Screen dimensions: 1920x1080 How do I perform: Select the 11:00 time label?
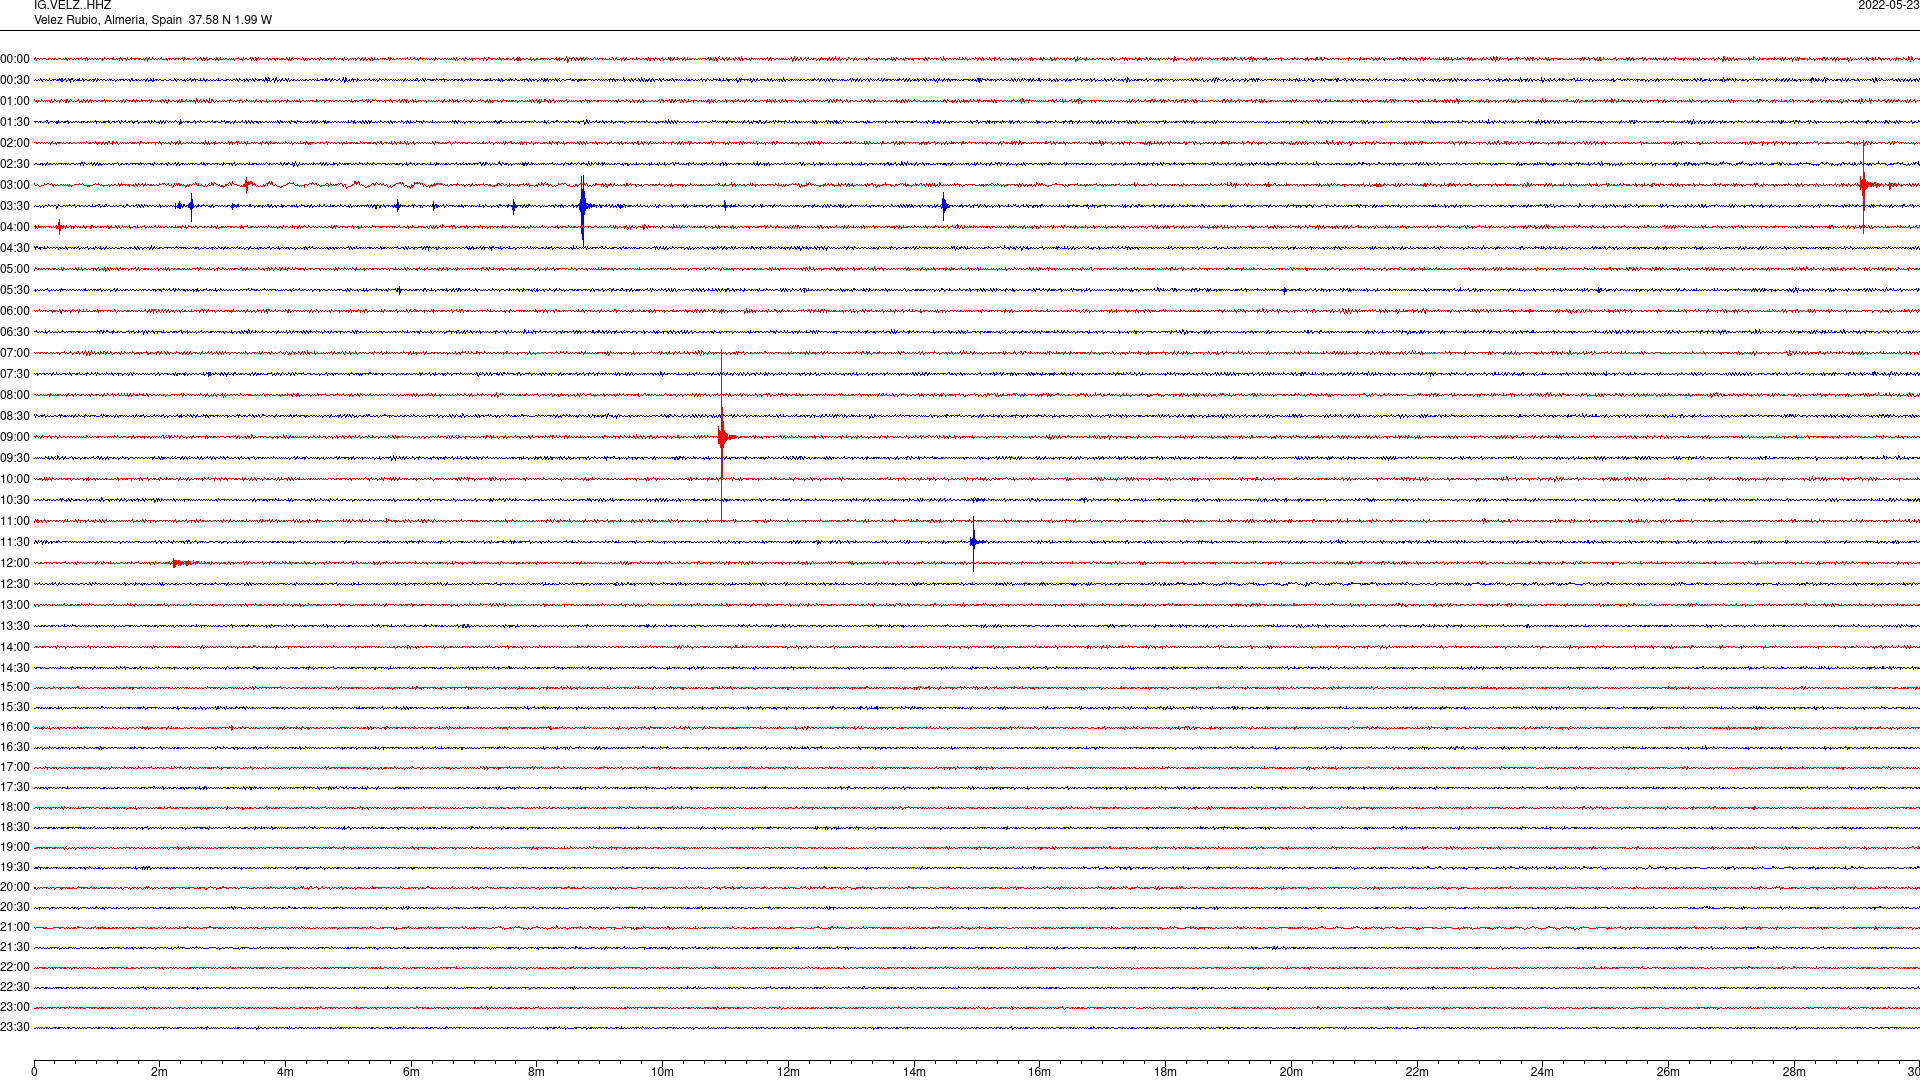15,521
